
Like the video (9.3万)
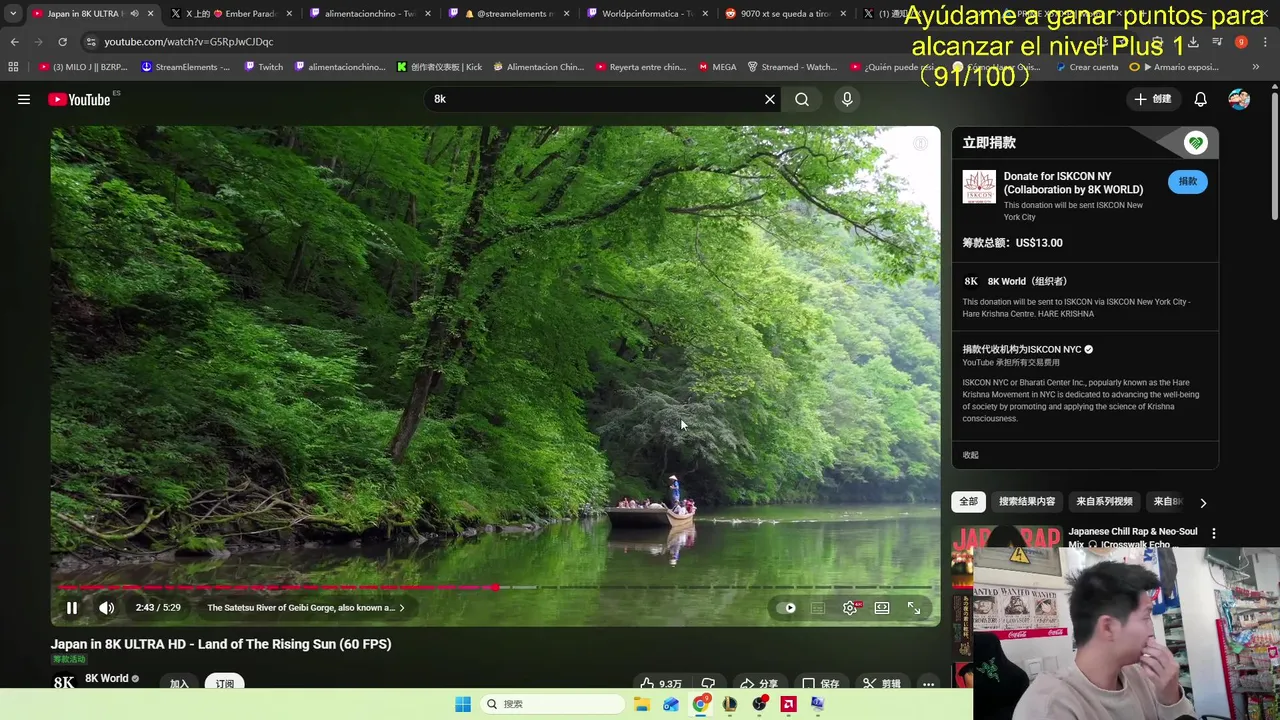pos(661,683)
